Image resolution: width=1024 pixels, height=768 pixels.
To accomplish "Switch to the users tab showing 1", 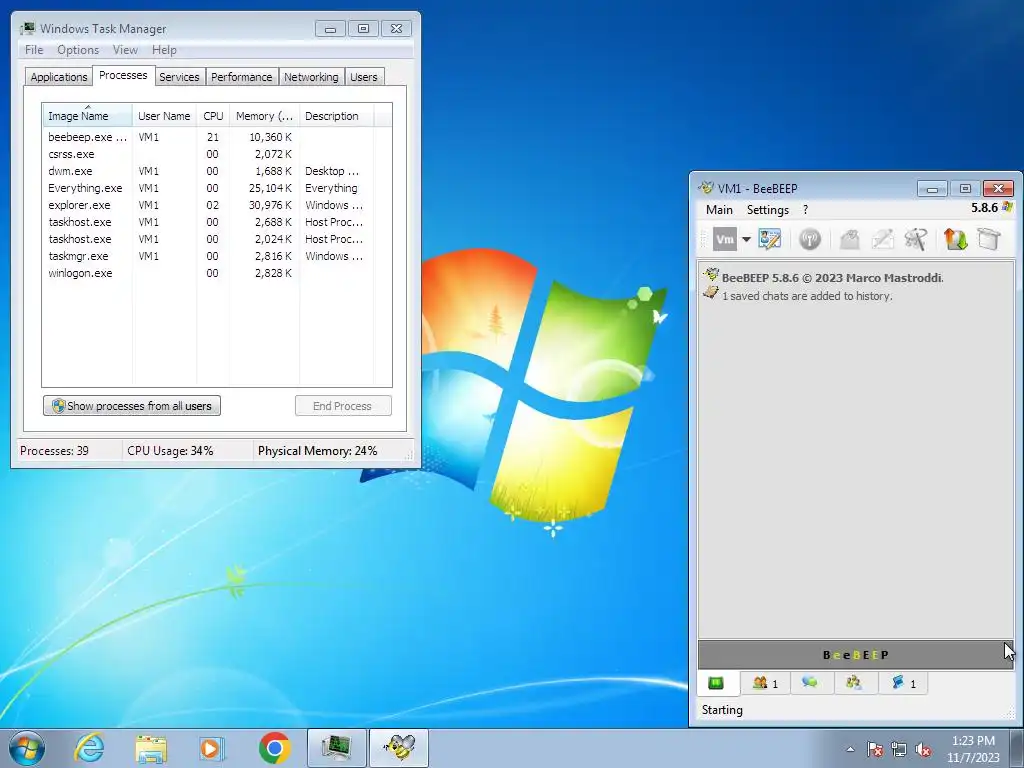I will 765,683.
